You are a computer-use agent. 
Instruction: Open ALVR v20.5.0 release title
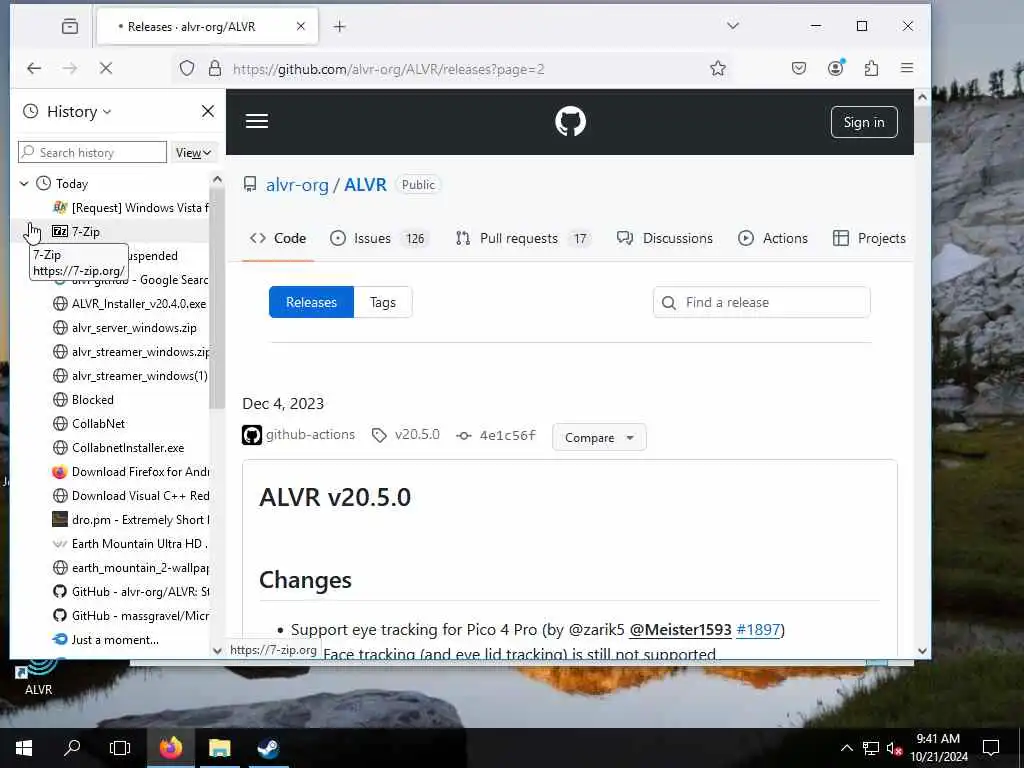[335, 498]
